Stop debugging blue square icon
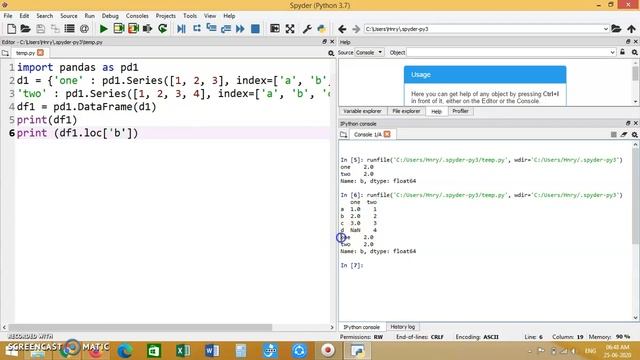Screen dimensions: 640x360 click(x=255, y=29)
